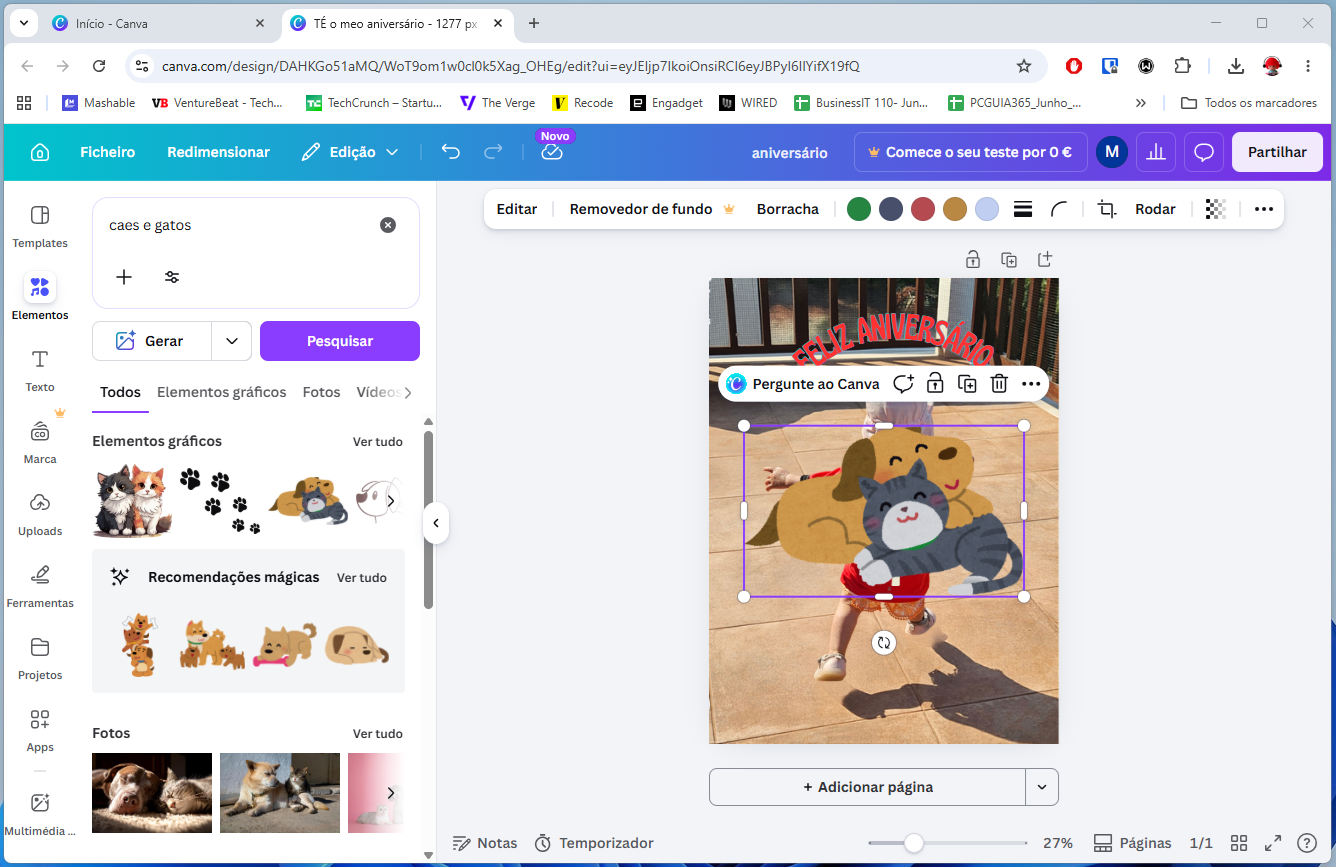Undo the last action
This screenshot has height=867, width=1336.
click(451, 152)
